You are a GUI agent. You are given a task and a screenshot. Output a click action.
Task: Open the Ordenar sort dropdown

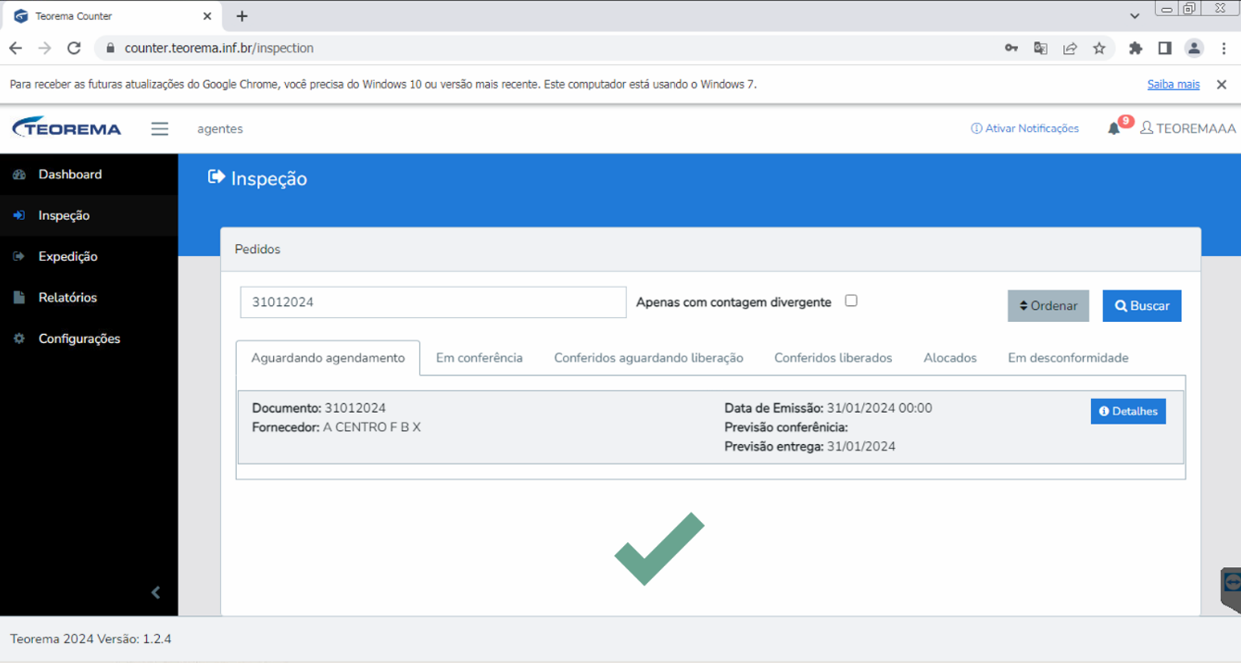(x=1048, y=306)
